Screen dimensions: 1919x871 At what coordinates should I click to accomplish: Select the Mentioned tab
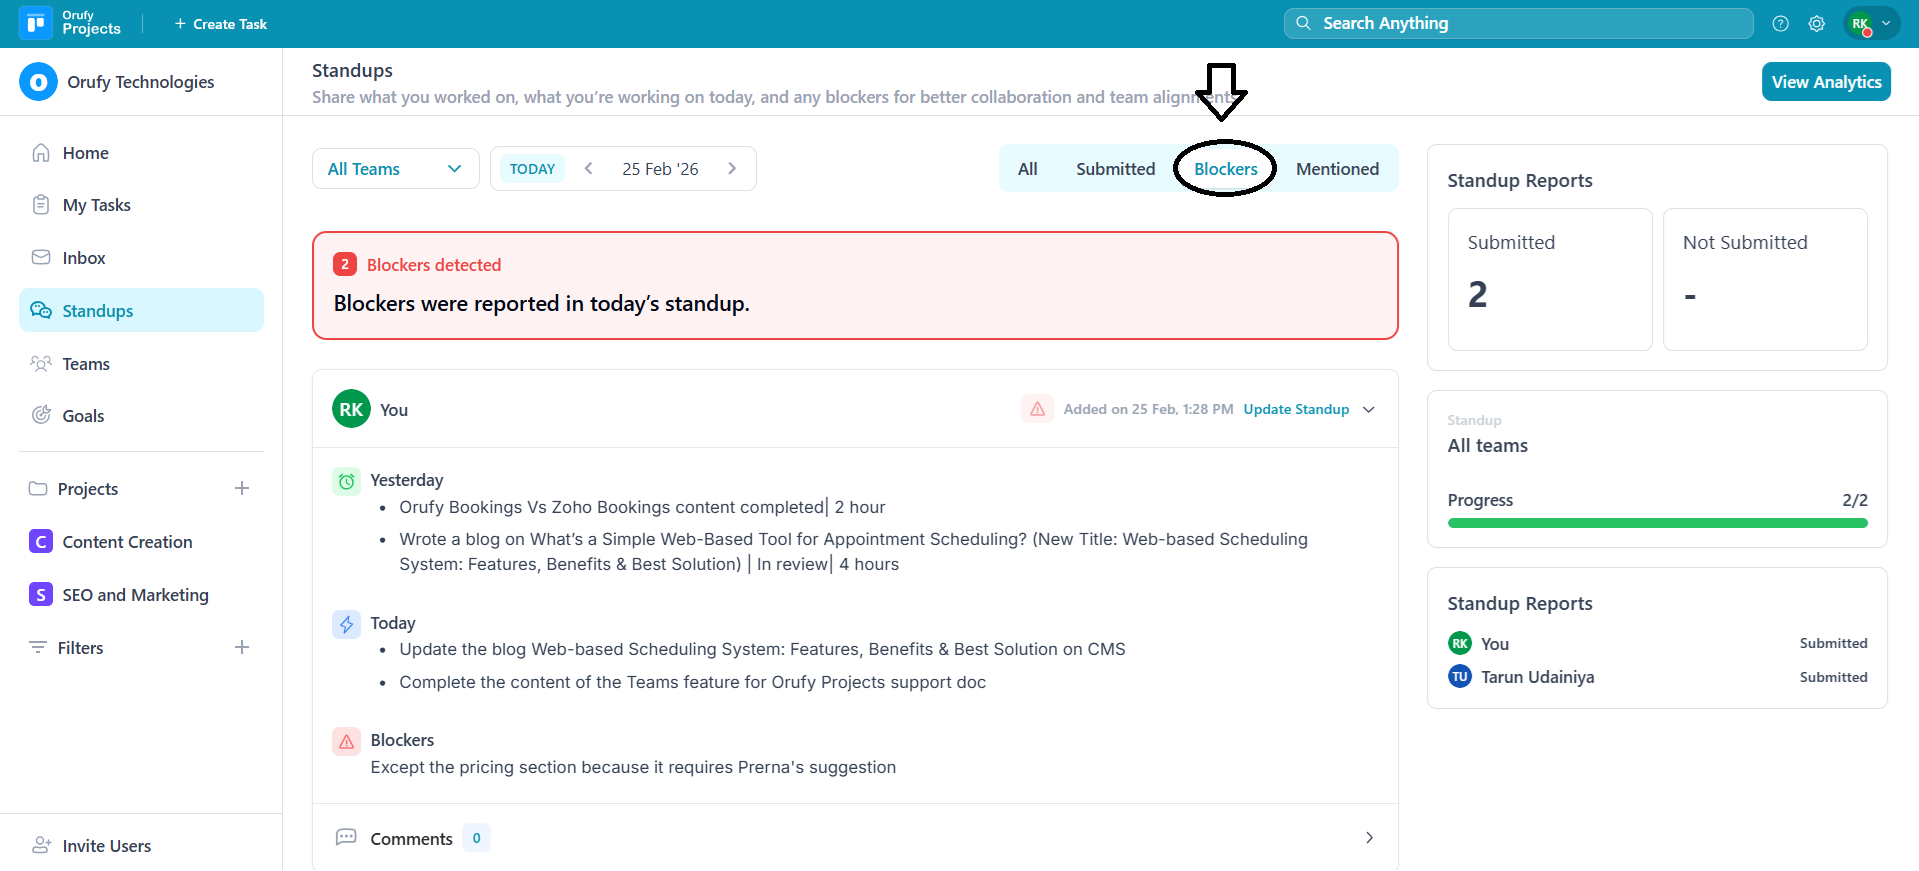pos(1337,169)
